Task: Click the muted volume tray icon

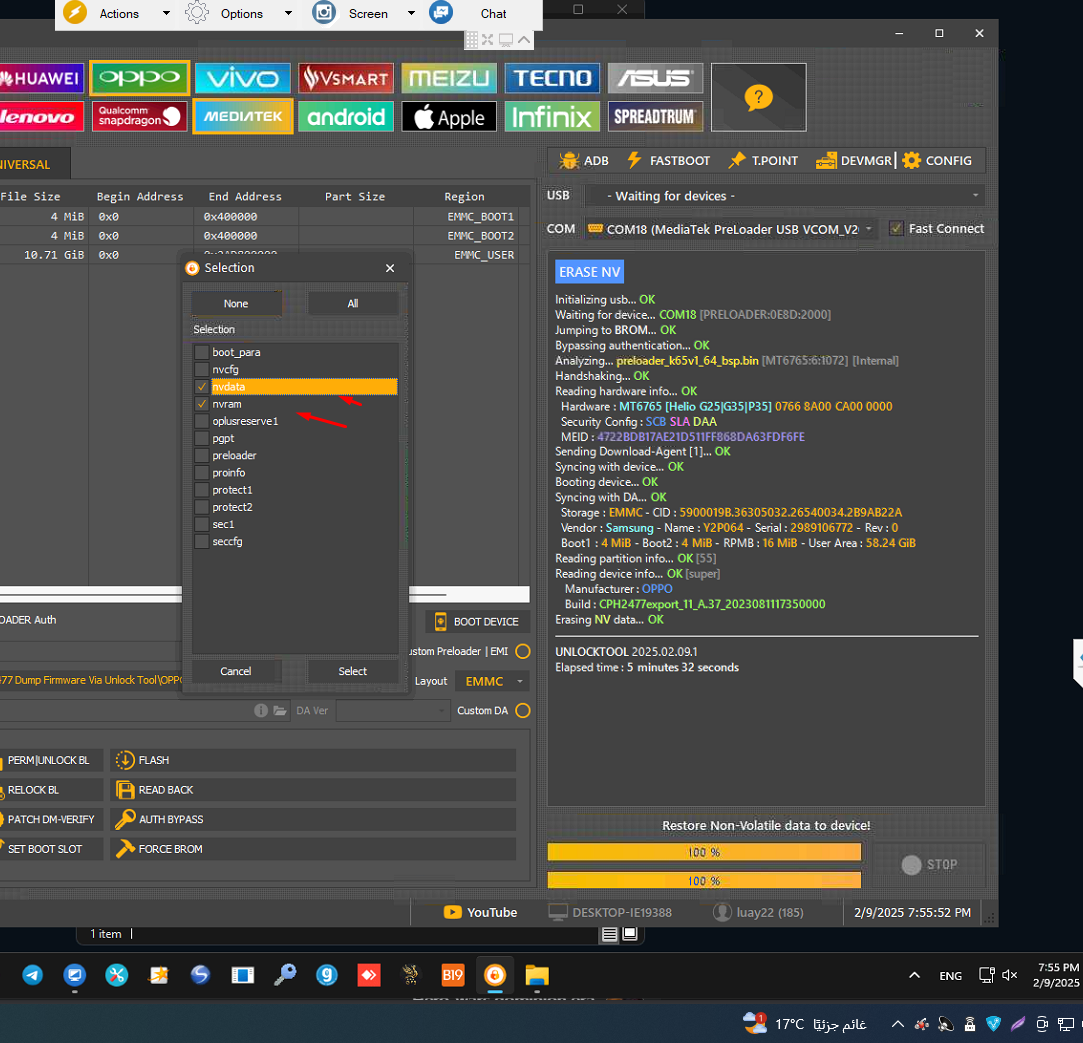Action: [x=1009, y=975]
